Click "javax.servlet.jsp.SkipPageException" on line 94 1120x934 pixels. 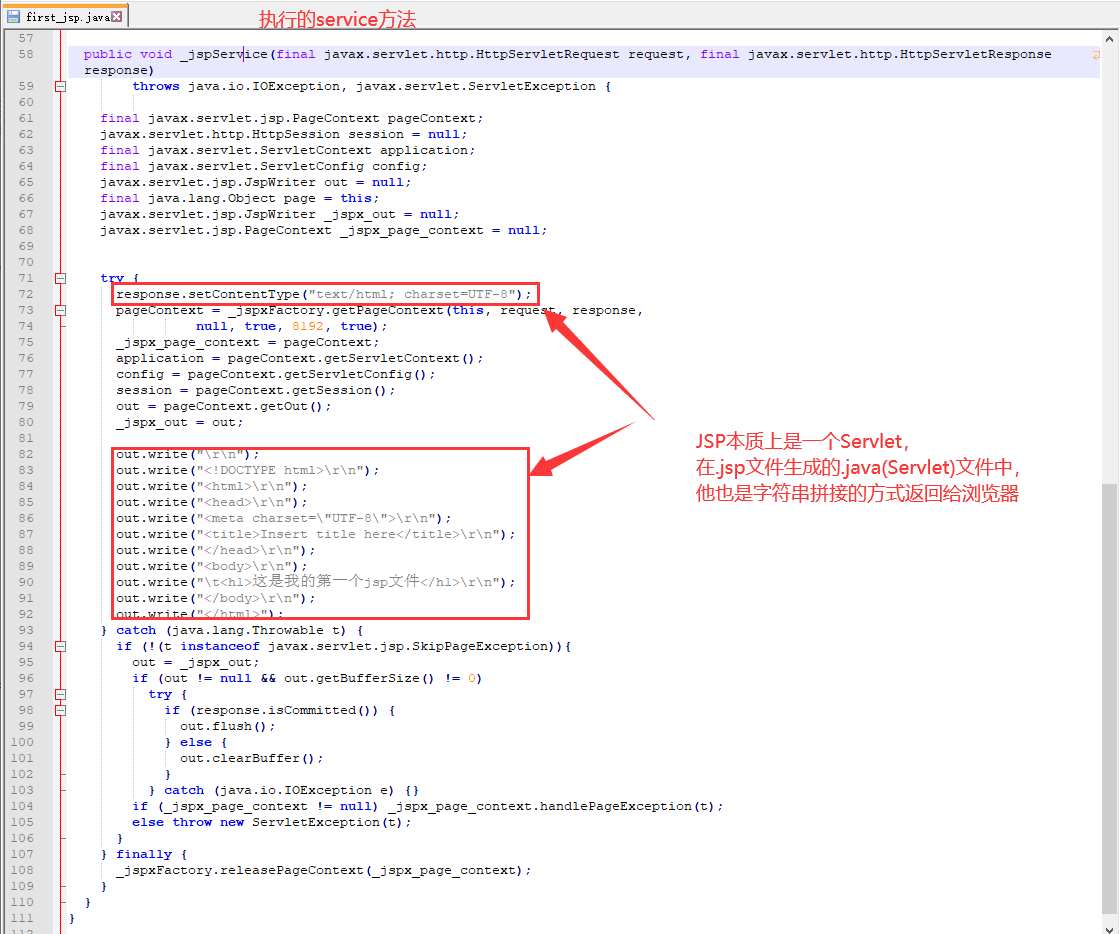tap(408, 646)
